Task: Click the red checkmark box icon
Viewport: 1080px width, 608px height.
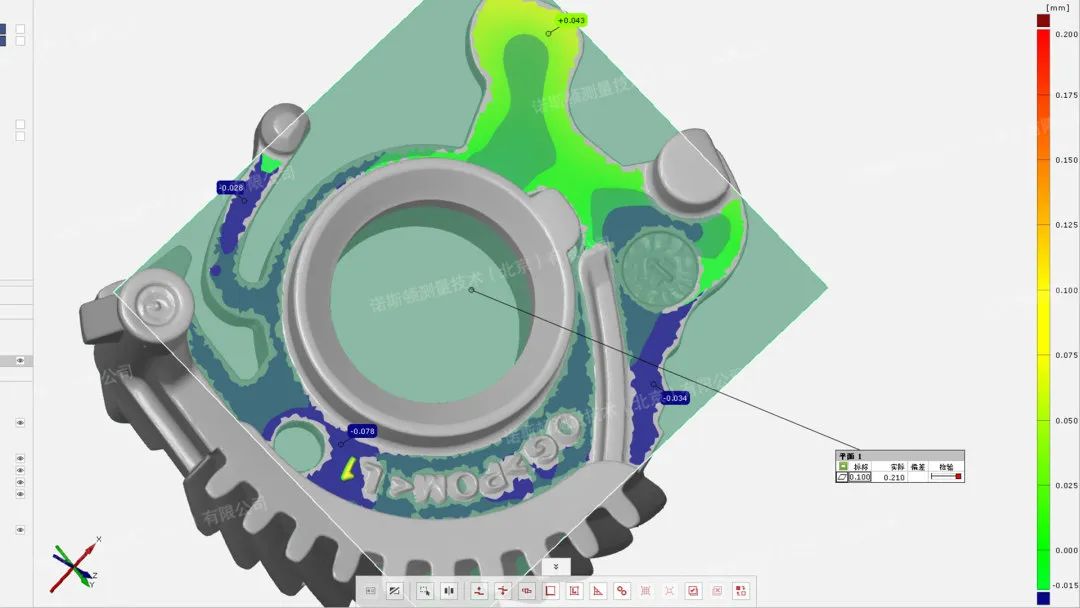Action: (x=693, y=591)
